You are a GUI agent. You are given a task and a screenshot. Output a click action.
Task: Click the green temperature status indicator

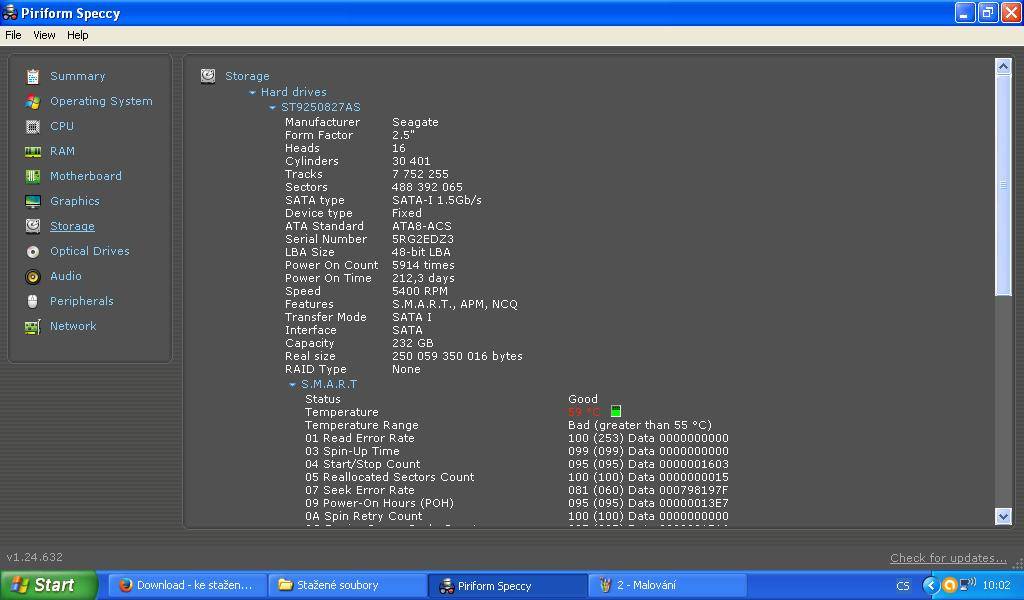coord(616,411)
